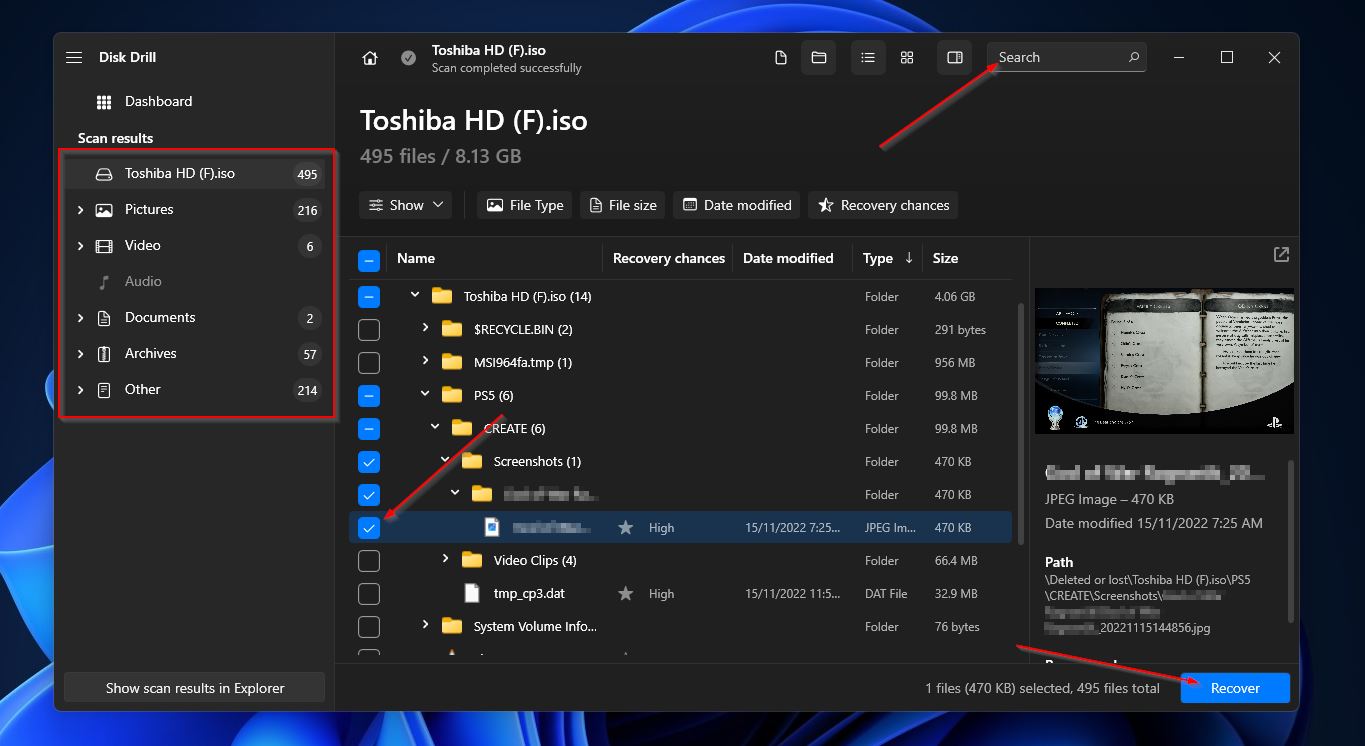Expand the $RECYCLE.BIN (2) folder
The image size is (1365, 746).
(425, 328)
